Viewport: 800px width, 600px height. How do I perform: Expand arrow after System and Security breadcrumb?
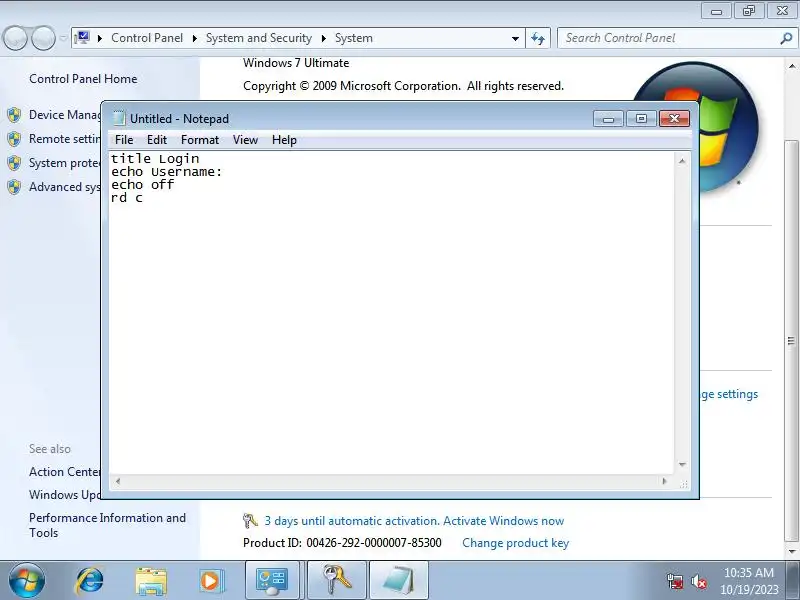tap(323, 38)
